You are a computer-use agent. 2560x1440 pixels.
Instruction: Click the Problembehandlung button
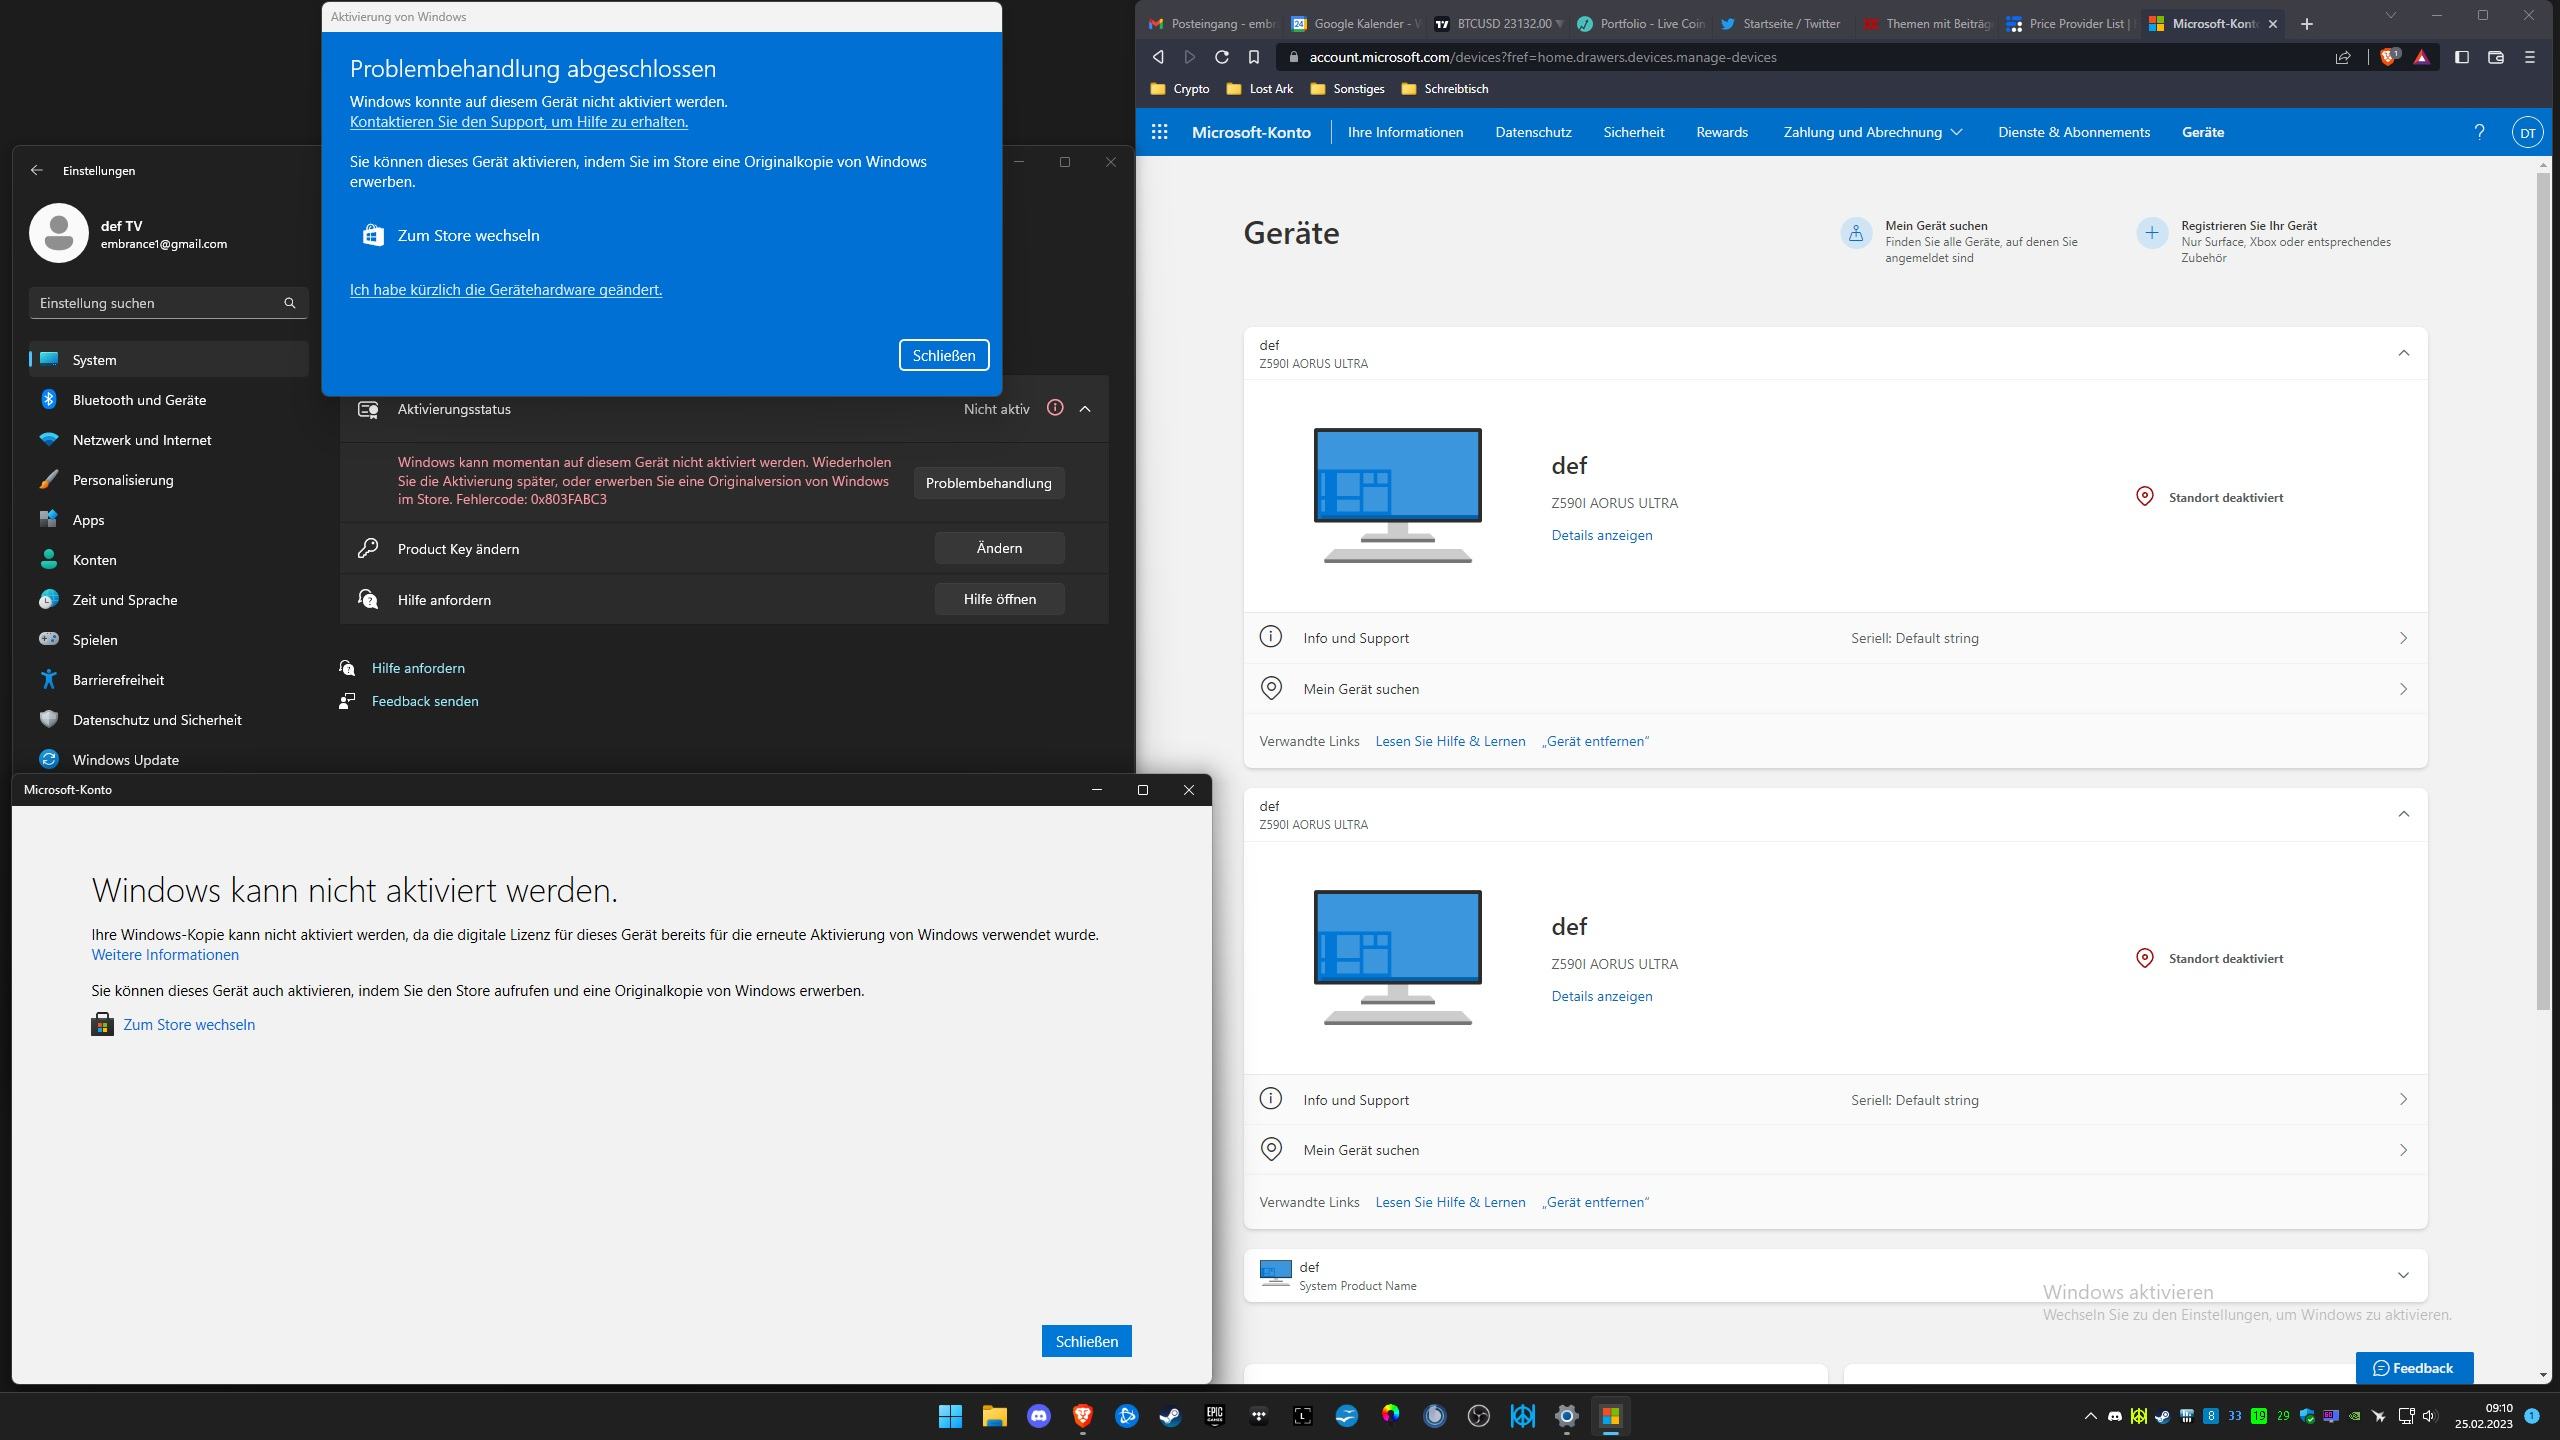pyautogui.click(x=988, y=483)
